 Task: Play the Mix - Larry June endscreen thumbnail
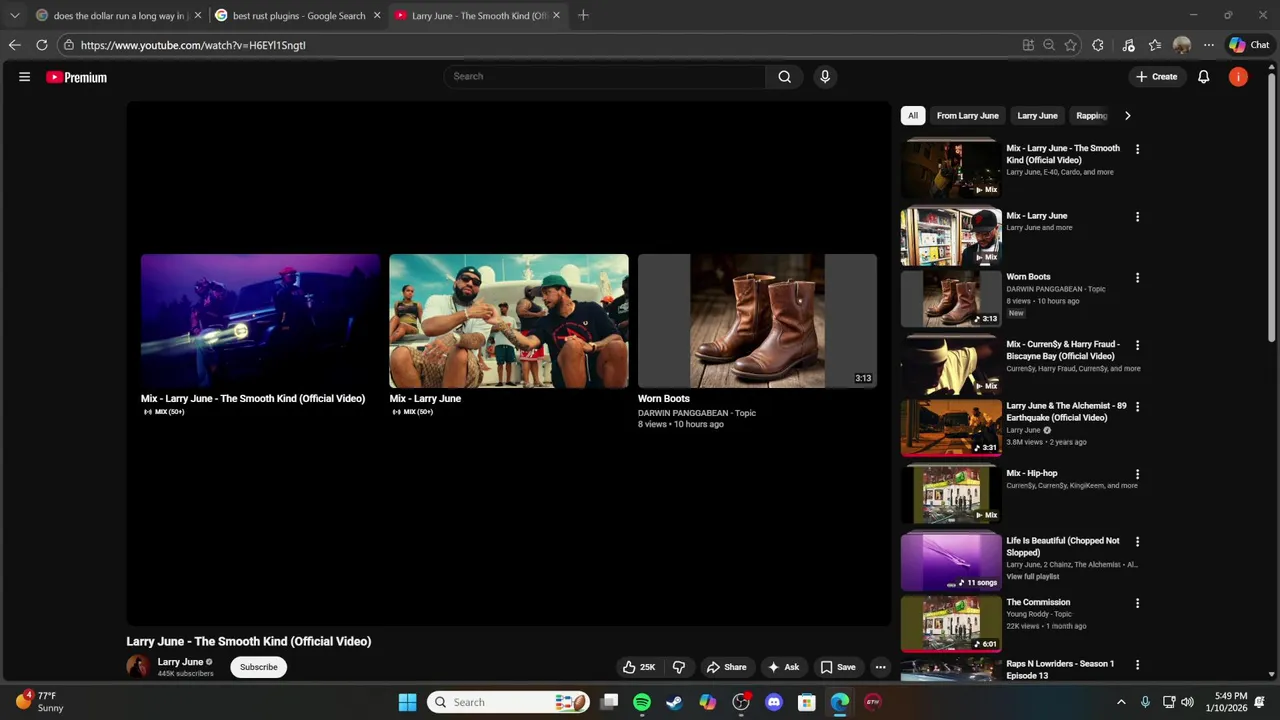click(x=509, y=321)
